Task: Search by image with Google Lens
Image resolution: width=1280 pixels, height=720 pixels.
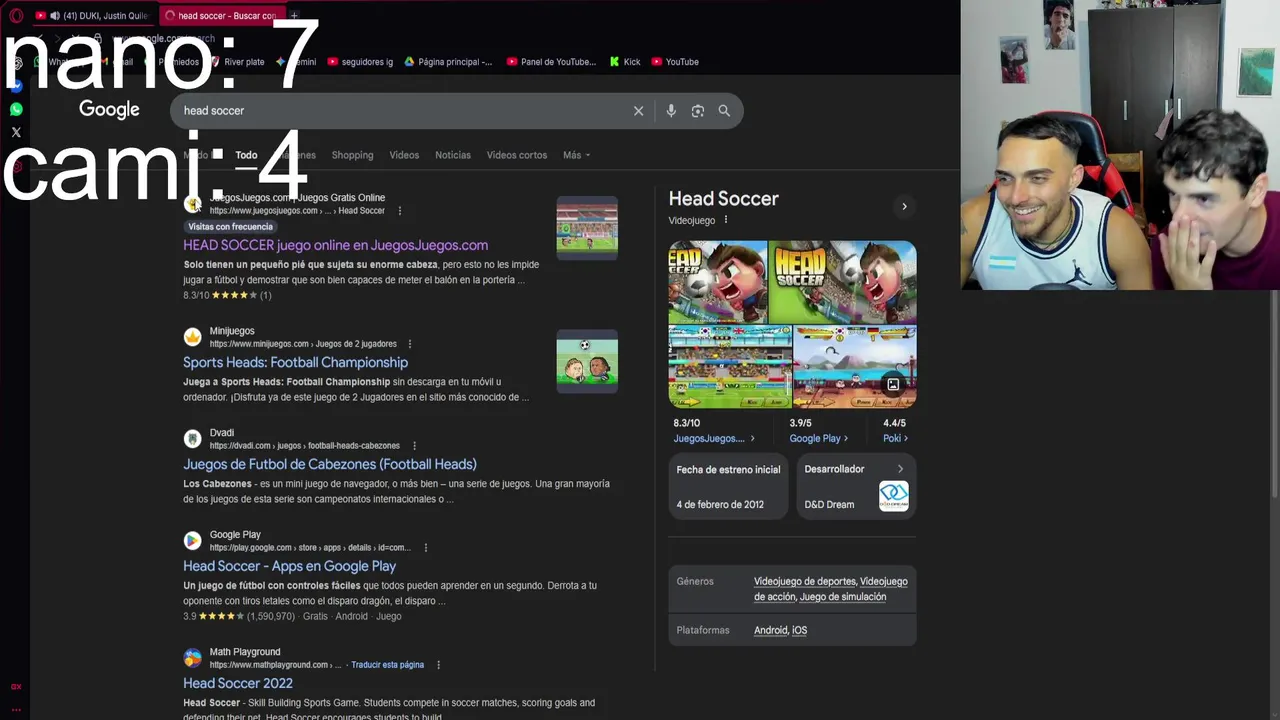Action: point(698,111)
